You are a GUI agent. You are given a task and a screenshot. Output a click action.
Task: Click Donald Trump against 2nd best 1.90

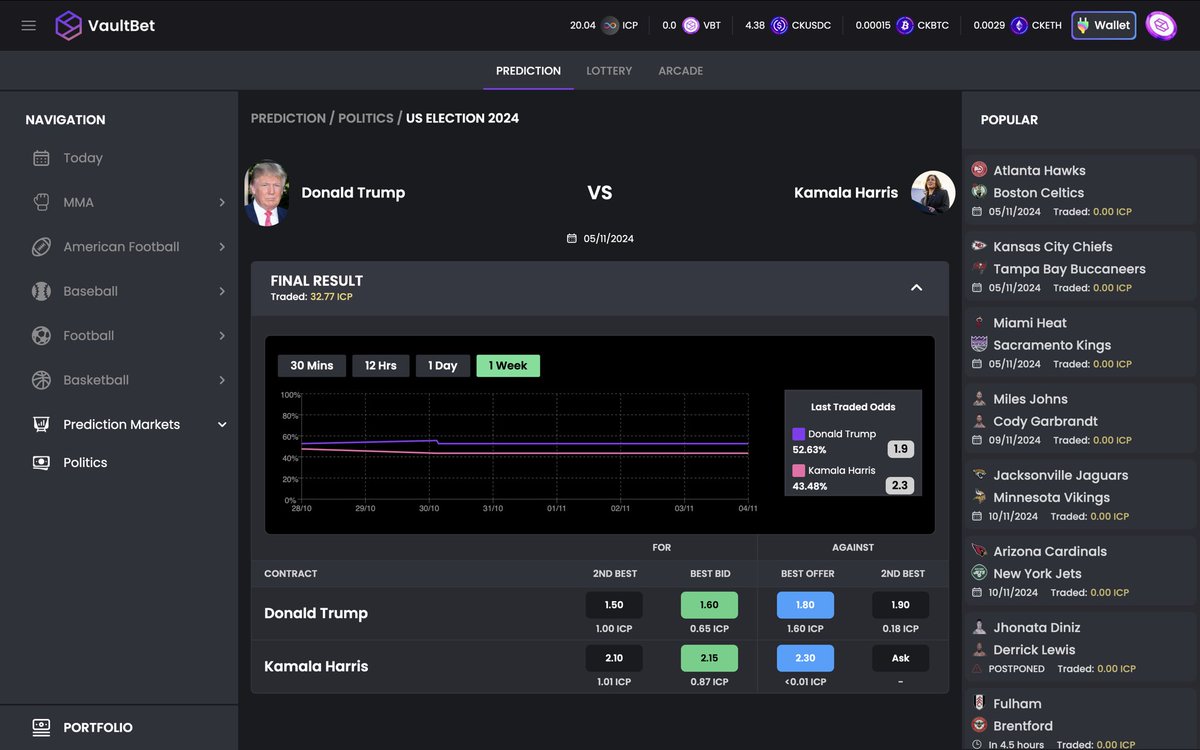900,605
